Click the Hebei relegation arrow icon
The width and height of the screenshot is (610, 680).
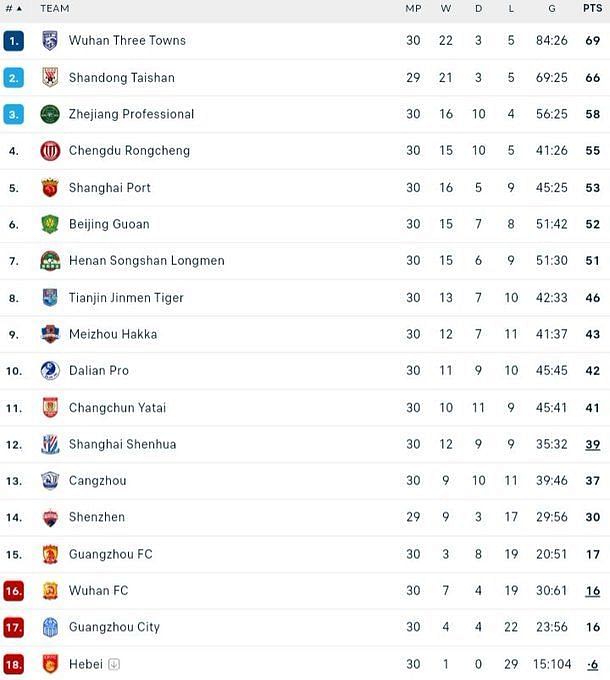114,664
